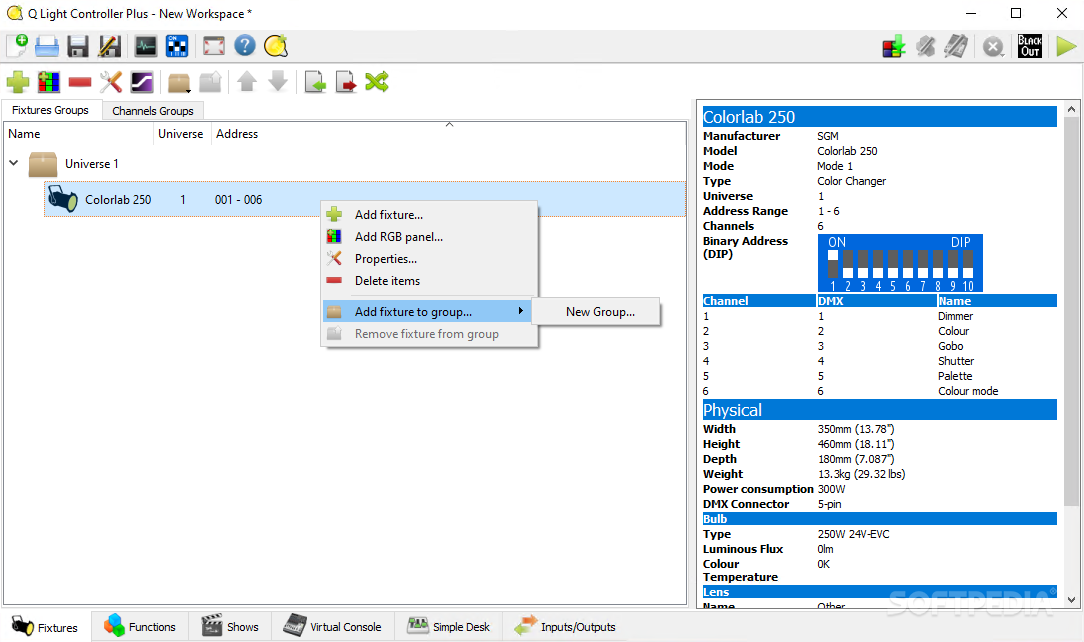Open the help question mark icon
This screenshot has width=1084, height=642.
pyautogui.click(x=245, y=46)
